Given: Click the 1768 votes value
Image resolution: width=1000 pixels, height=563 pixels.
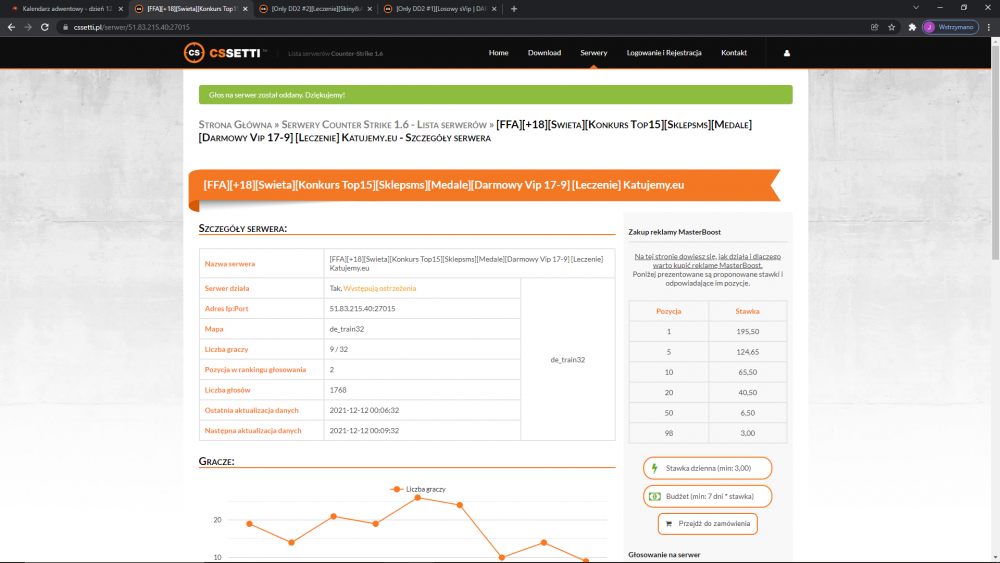Looking at the screenshot, I should click(x=338, y=390).
